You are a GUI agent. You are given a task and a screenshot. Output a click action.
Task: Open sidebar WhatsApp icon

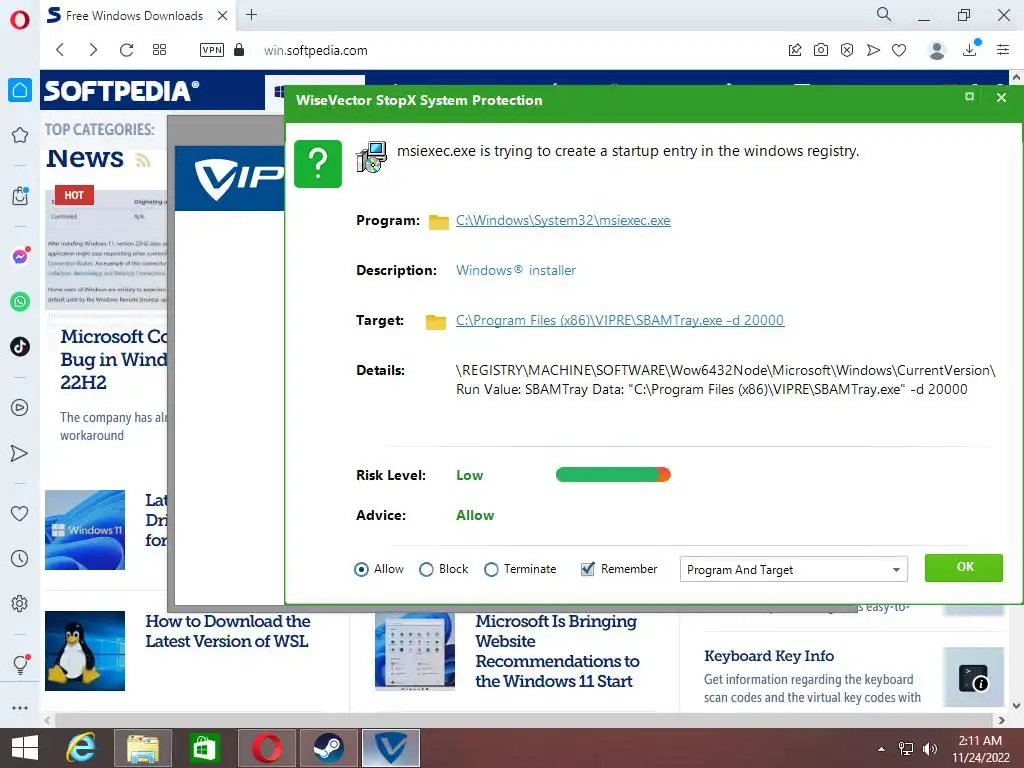pos(20,302)
